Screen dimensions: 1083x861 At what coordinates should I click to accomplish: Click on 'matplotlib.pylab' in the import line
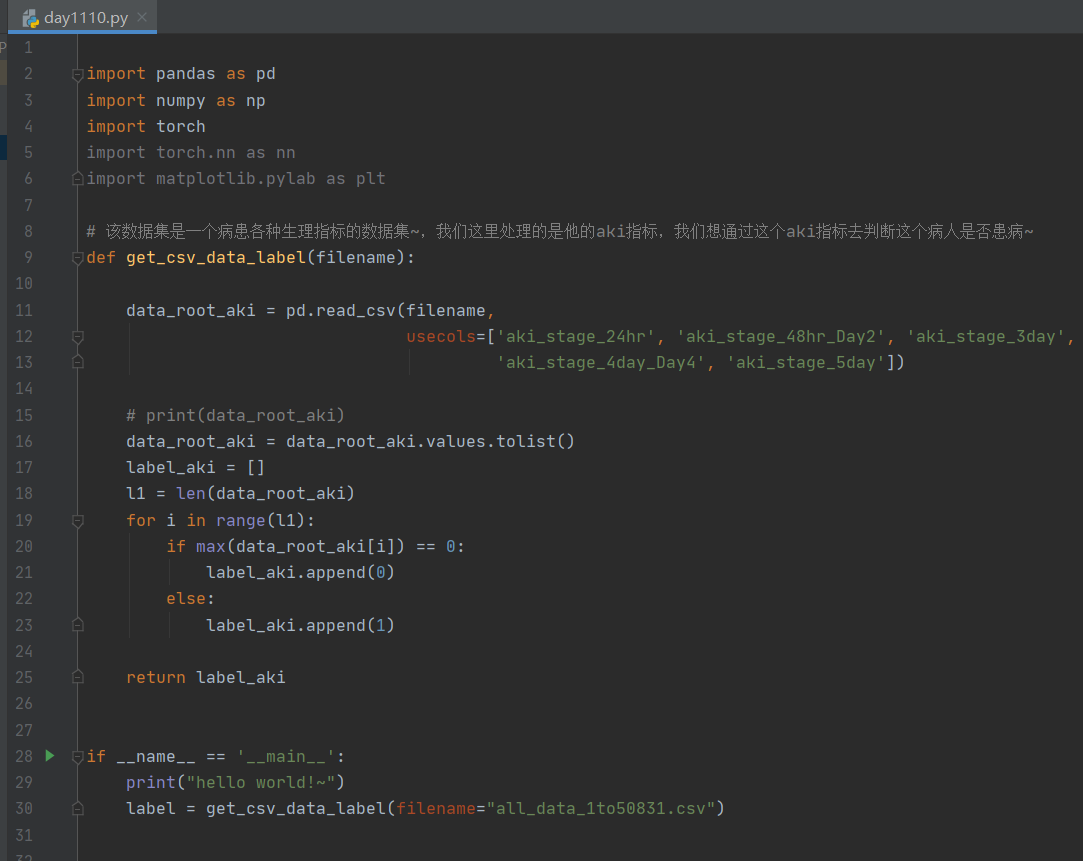point(236,179)
